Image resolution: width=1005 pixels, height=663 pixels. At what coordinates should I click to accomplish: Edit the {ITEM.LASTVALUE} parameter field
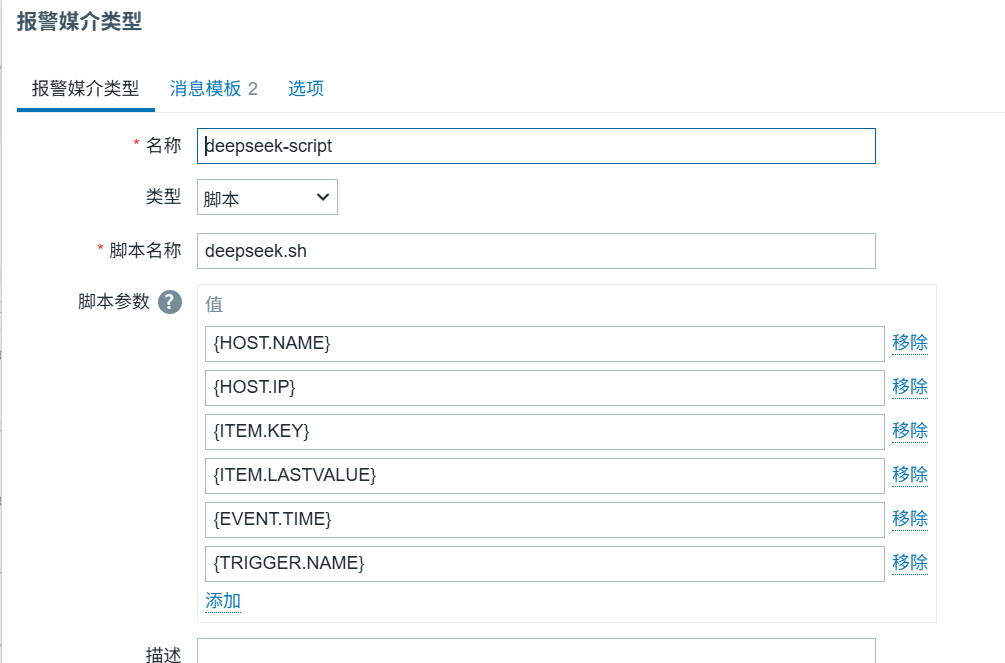click(544, 476)
